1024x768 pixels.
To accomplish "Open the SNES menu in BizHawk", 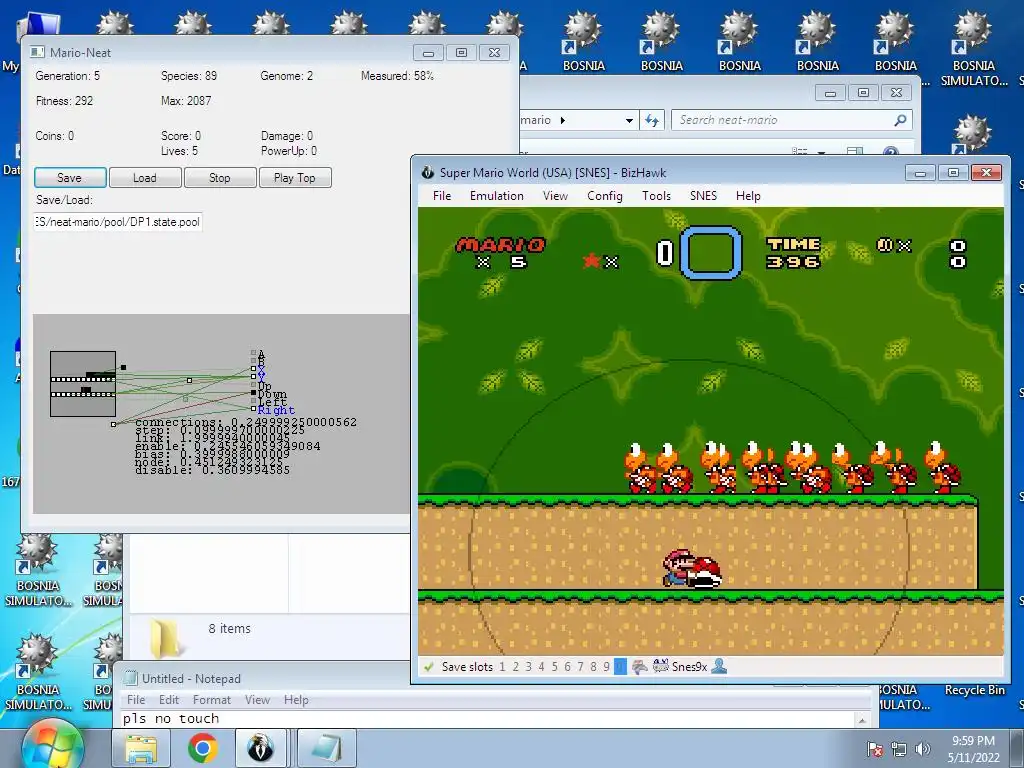I will (x=703, y=196).
